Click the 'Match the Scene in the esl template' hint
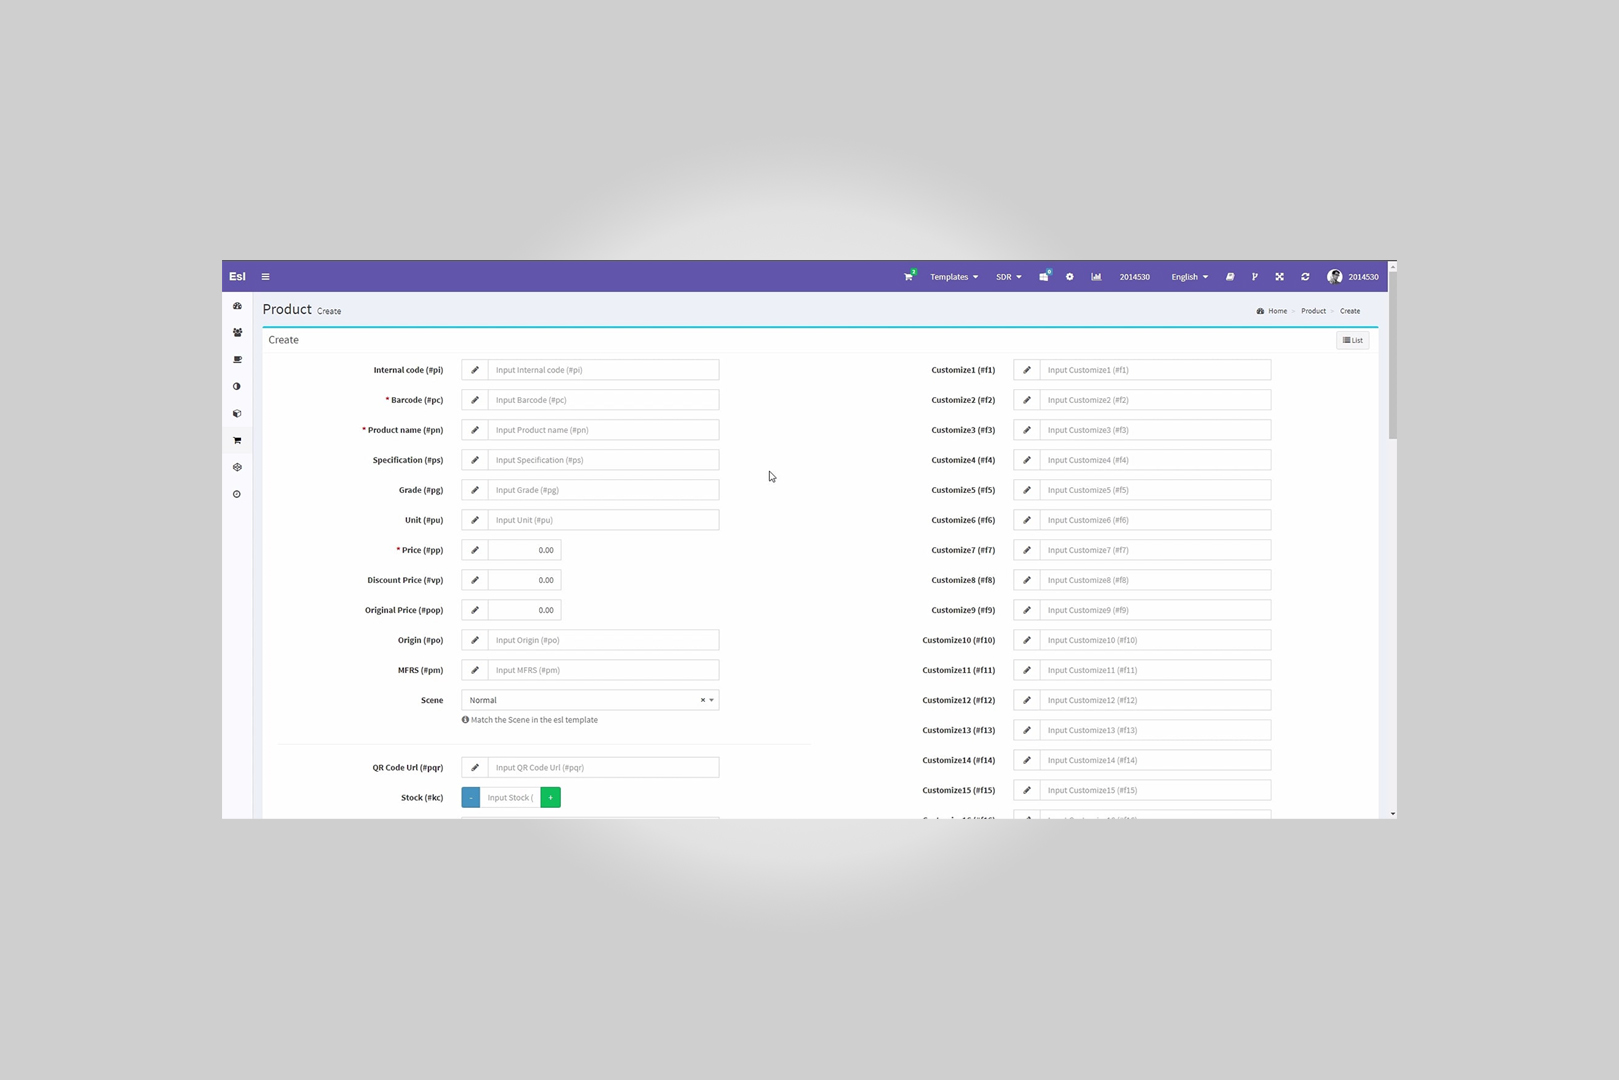The width and height of the screenshot is (1619, 1080). pyautogui.click(x=530, y=720)
